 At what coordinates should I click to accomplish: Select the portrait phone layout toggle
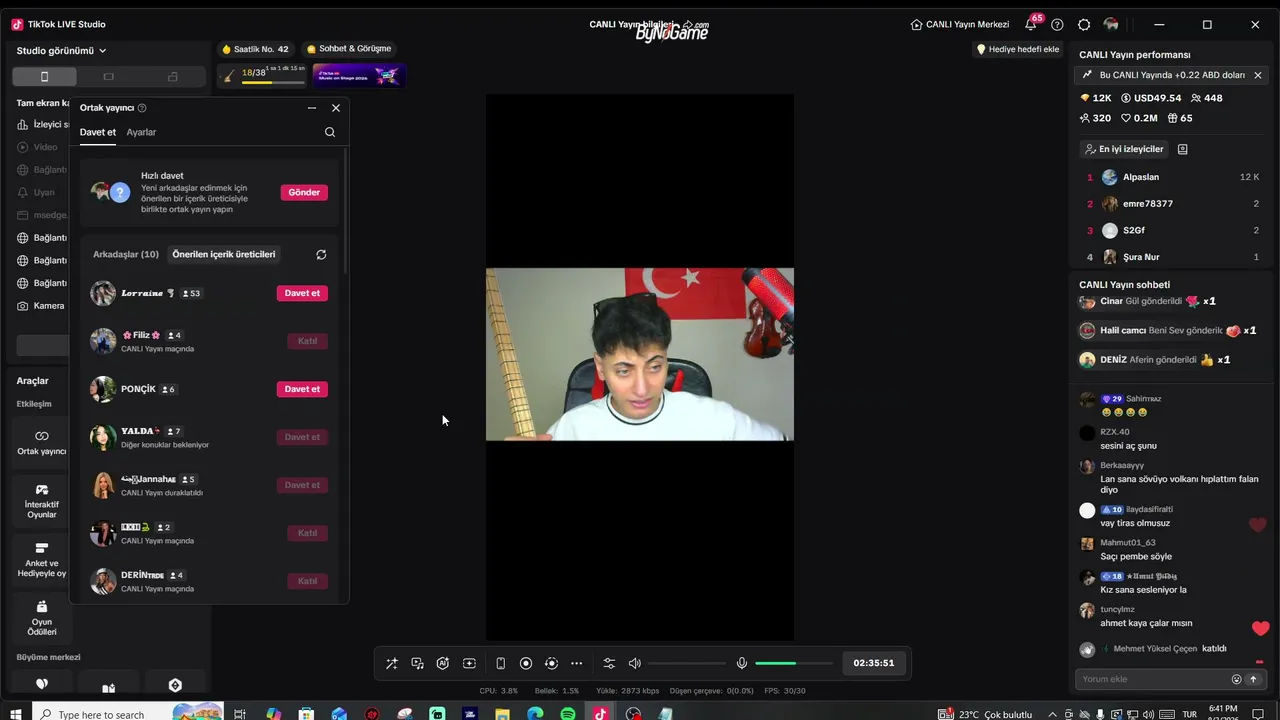pyautogui.click(x=44, y=77)
